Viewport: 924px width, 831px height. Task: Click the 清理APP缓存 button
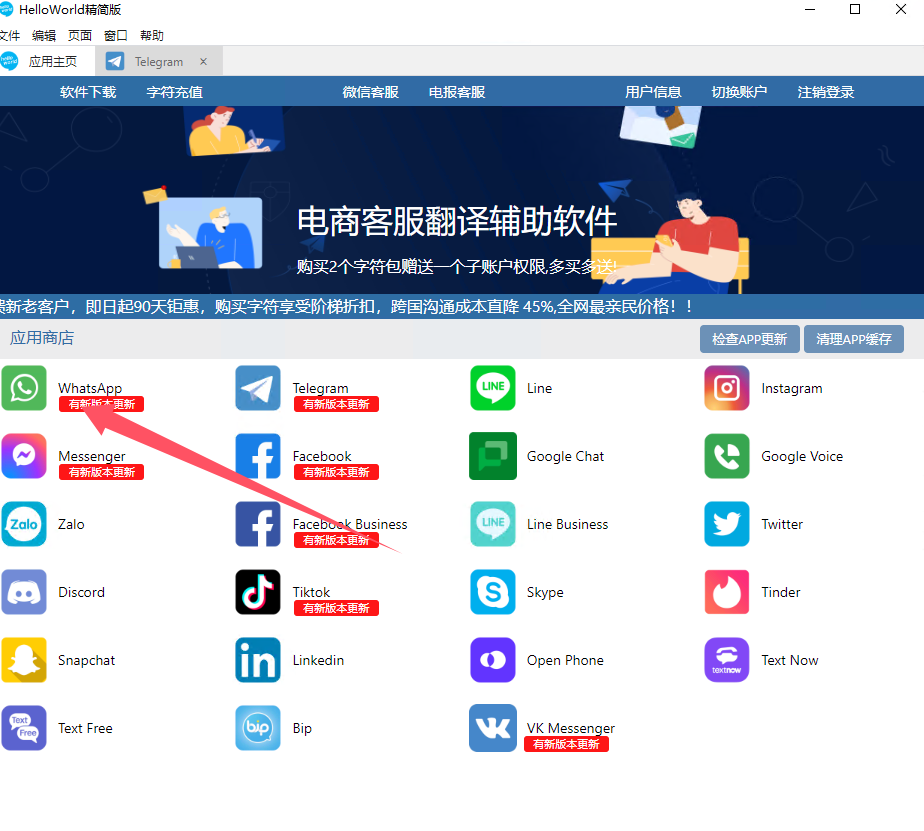point(854,339)
